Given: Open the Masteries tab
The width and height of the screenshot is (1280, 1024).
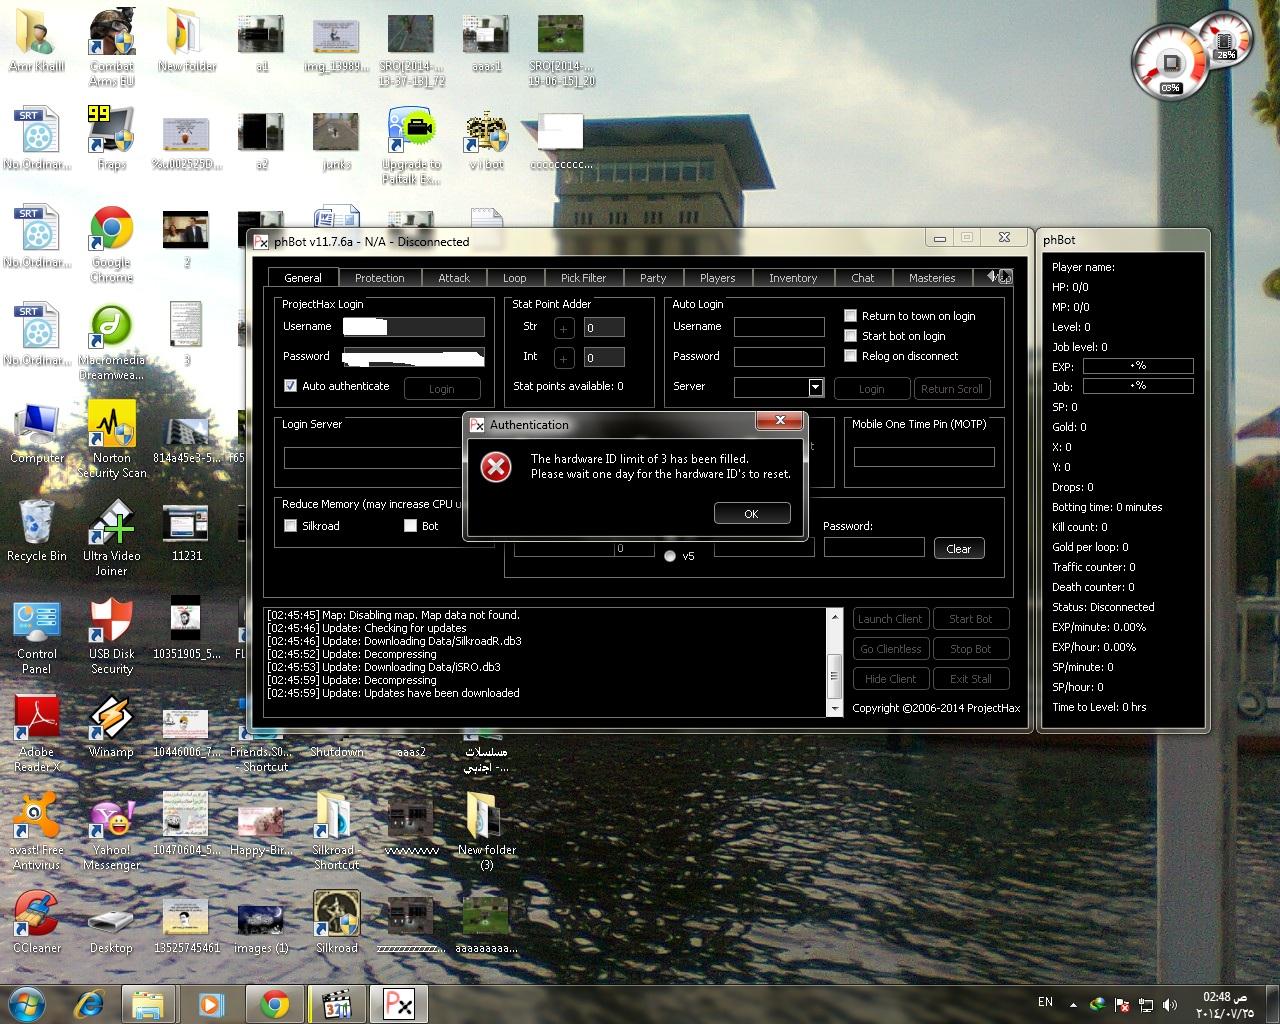Looking at the screenshot, I should tap(932, 278).
